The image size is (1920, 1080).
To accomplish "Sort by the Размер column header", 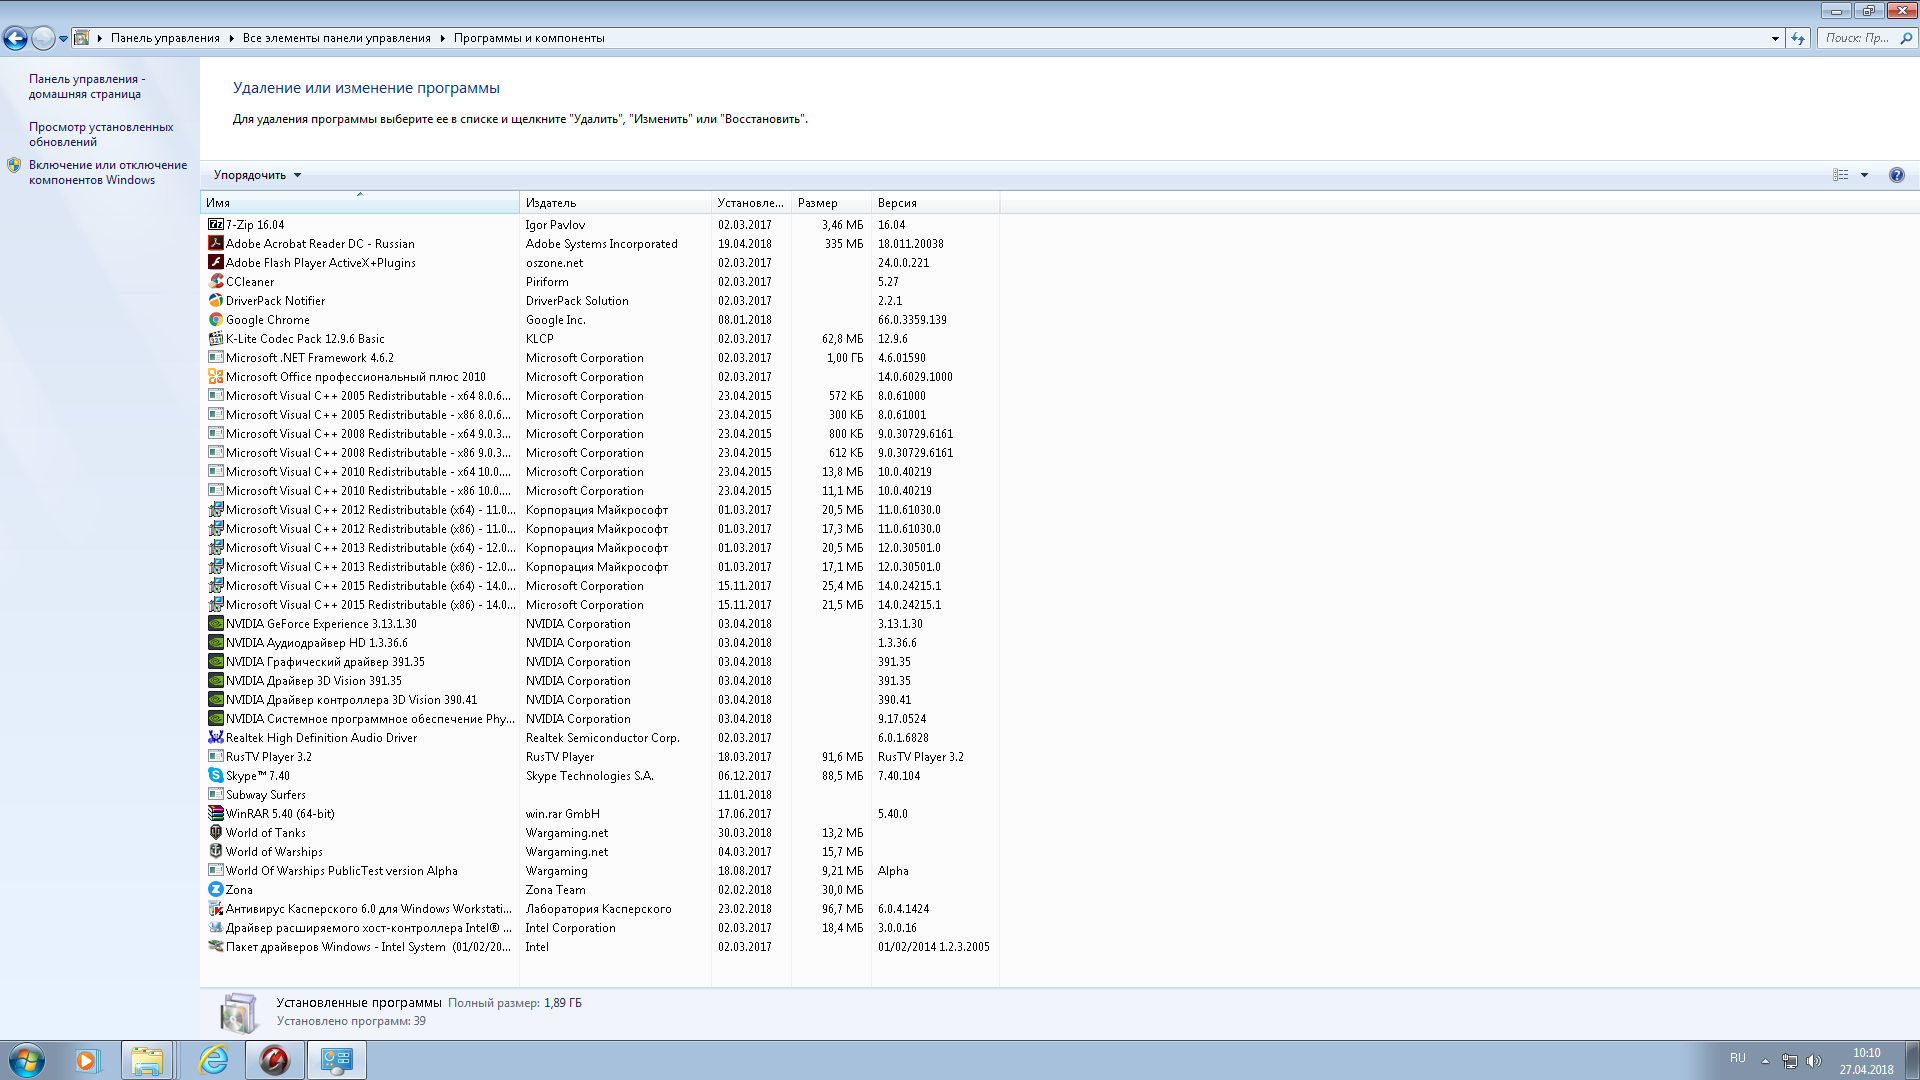I will tap(831, 203).
